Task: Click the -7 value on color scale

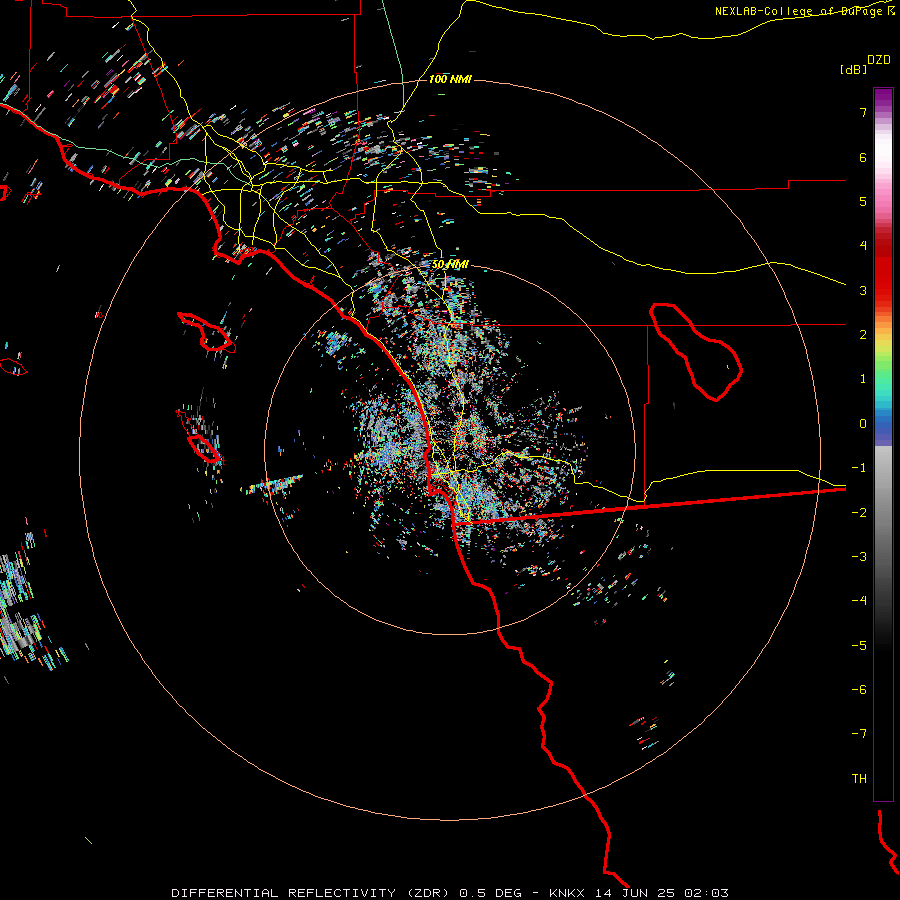Action: [x=859, y=734]
